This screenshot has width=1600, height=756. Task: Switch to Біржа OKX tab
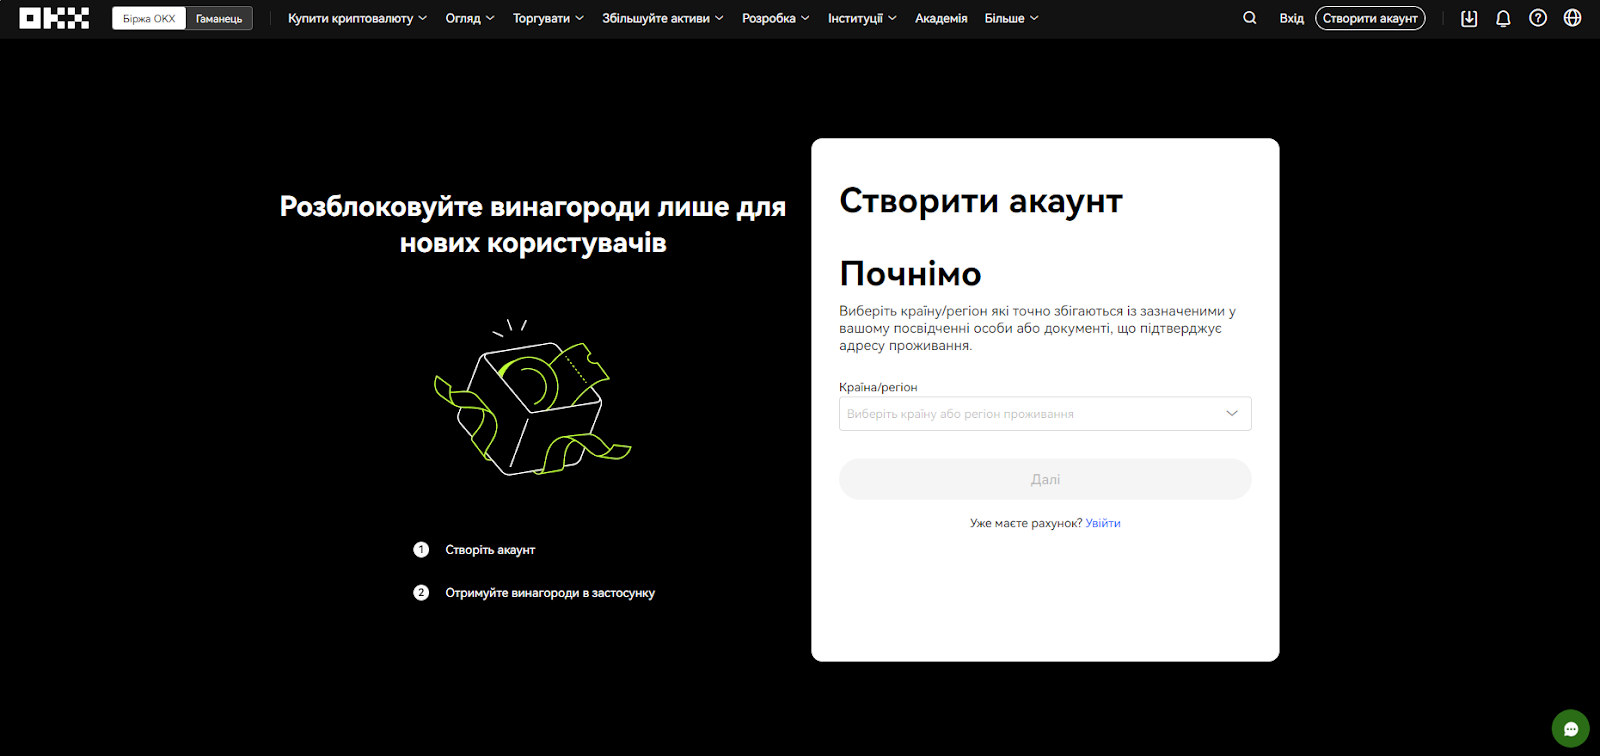(x=149, y=18)
